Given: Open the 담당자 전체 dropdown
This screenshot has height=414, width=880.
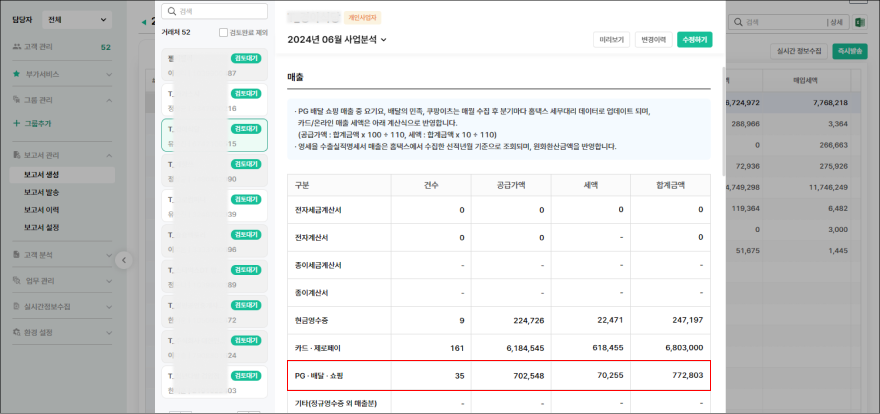Looking at the screenshot, I should [x=77, y=19].
